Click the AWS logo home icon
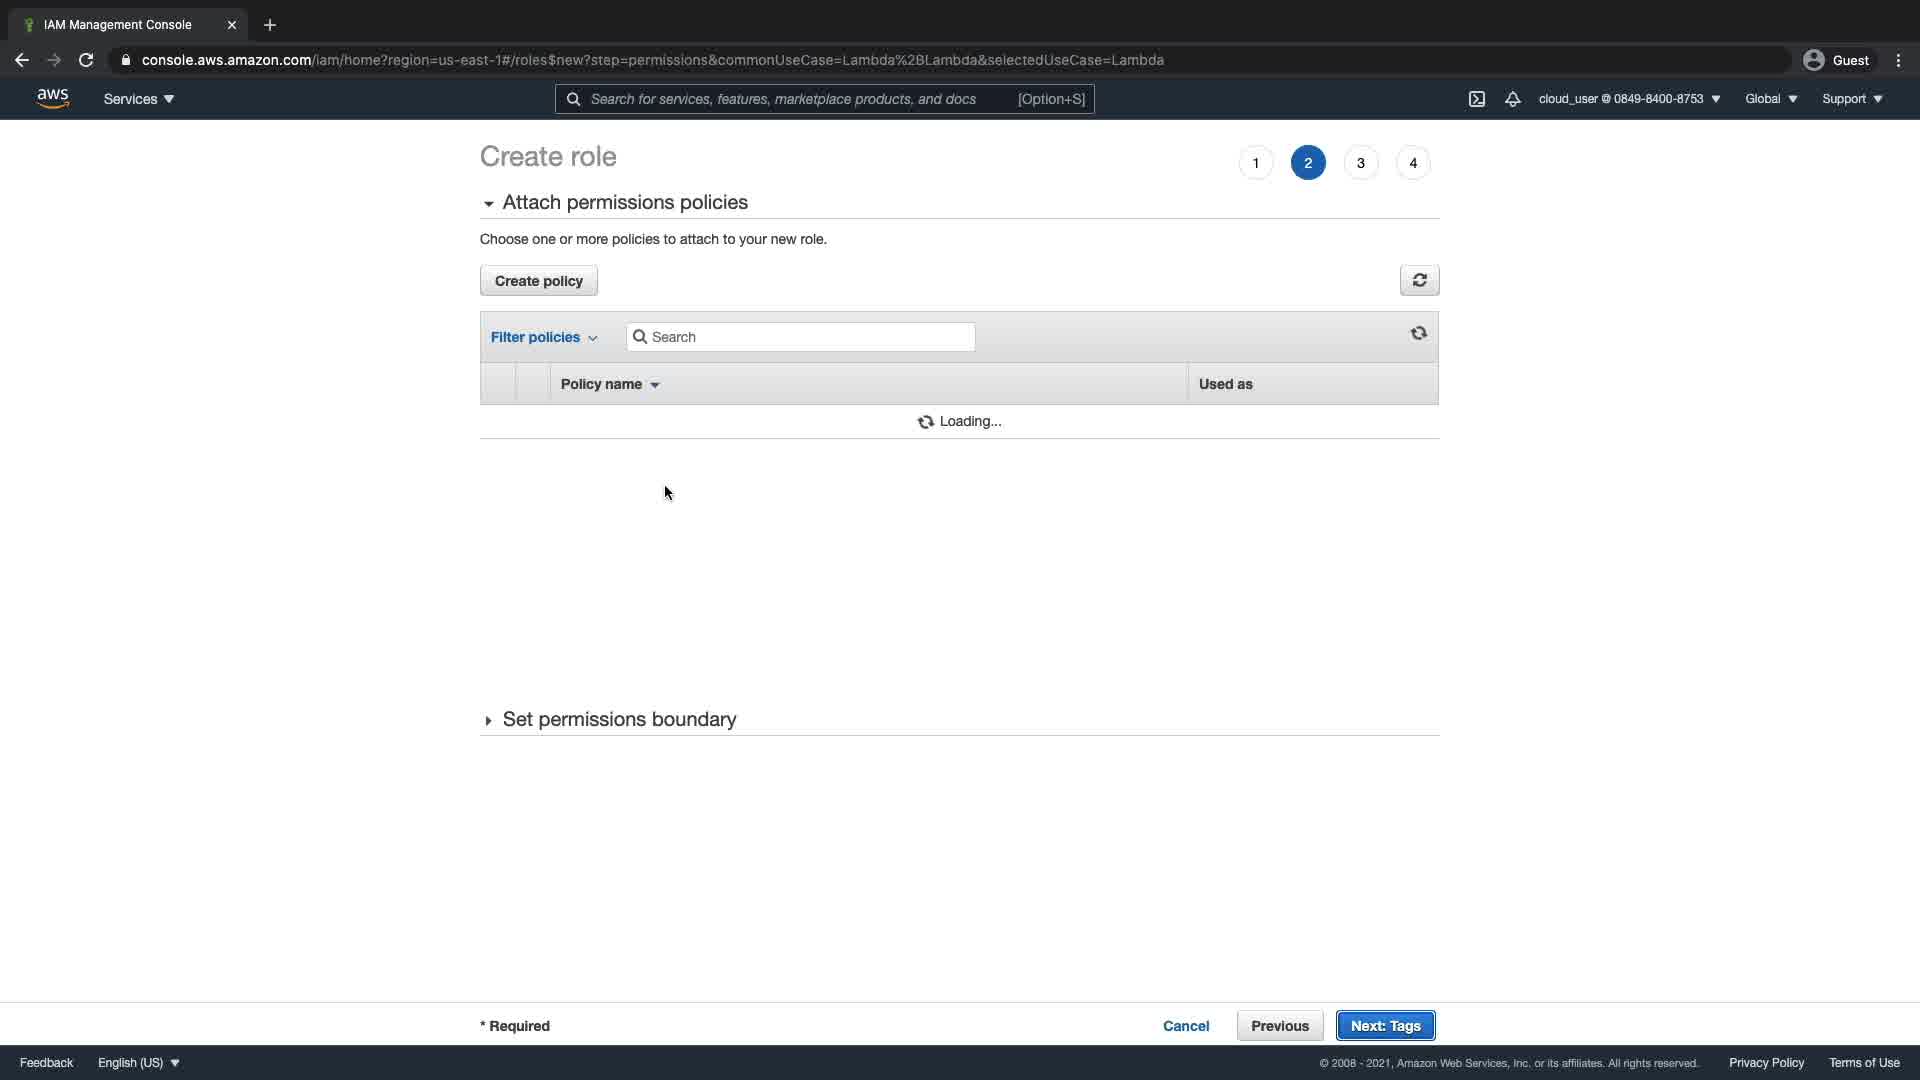 [52, 98]
